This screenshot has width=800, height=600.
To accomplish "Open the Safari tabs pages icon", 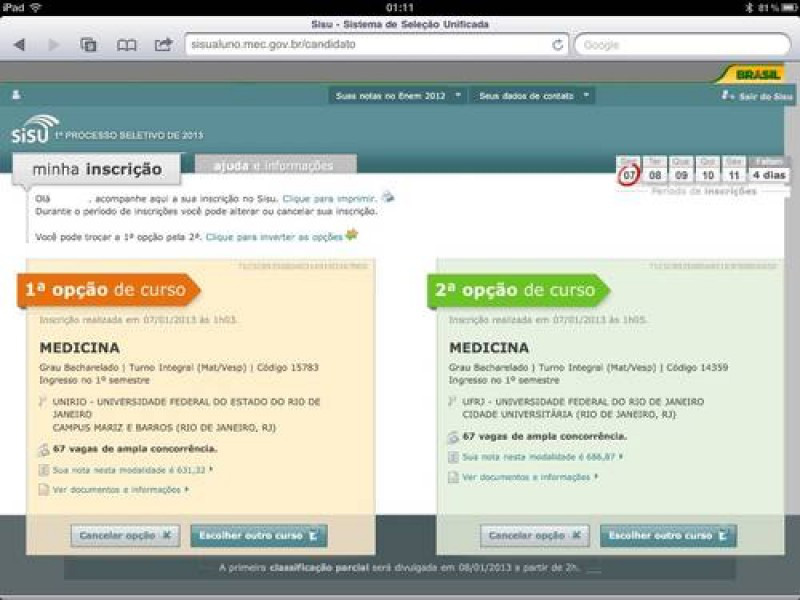I will 88,45.
